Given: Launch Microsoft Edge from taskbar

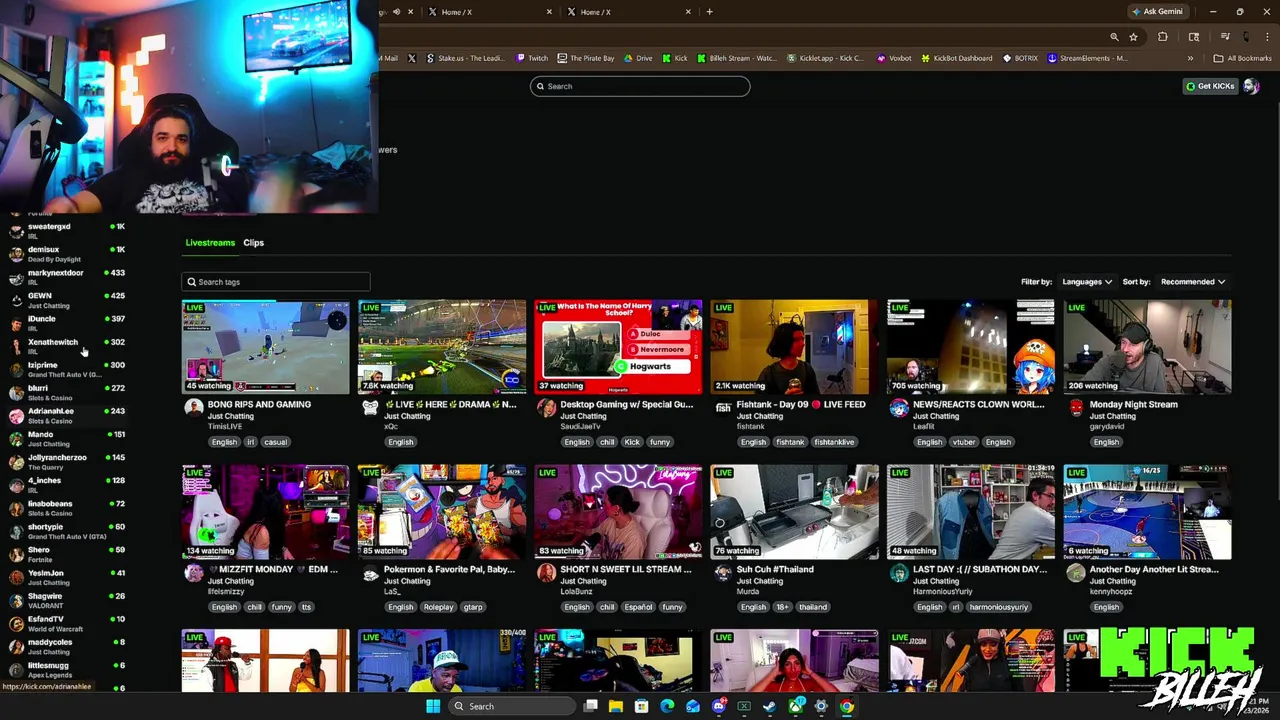Looking at the screenshot, I should point(667,706).
